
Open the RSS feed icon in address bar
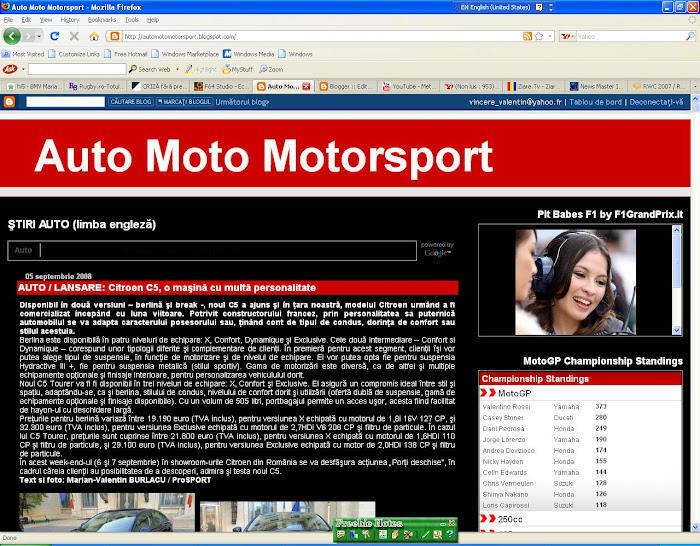527,36
